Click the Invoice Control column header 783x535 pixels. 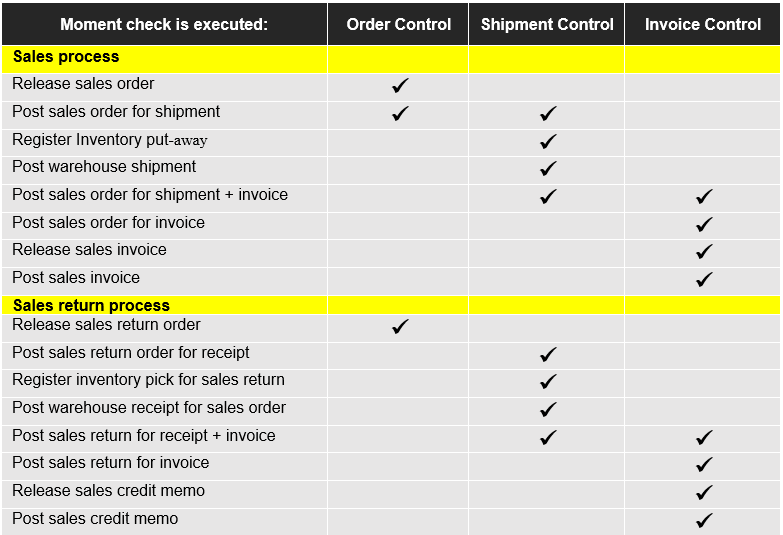(703, 24)
